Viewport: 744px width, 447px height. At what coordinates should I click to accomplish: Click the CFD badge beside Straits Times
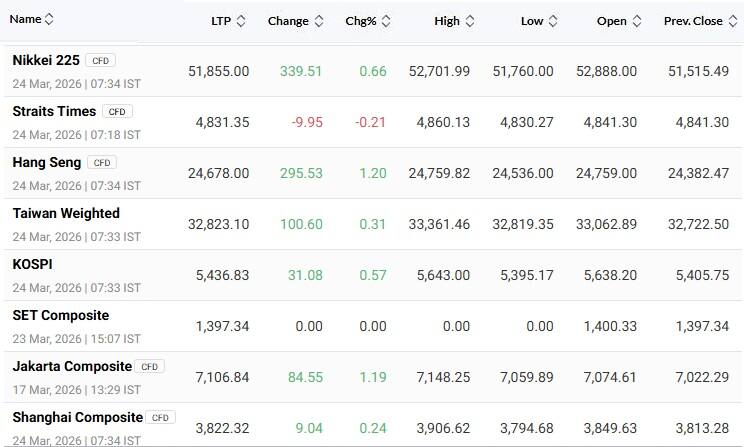point(117,112)
